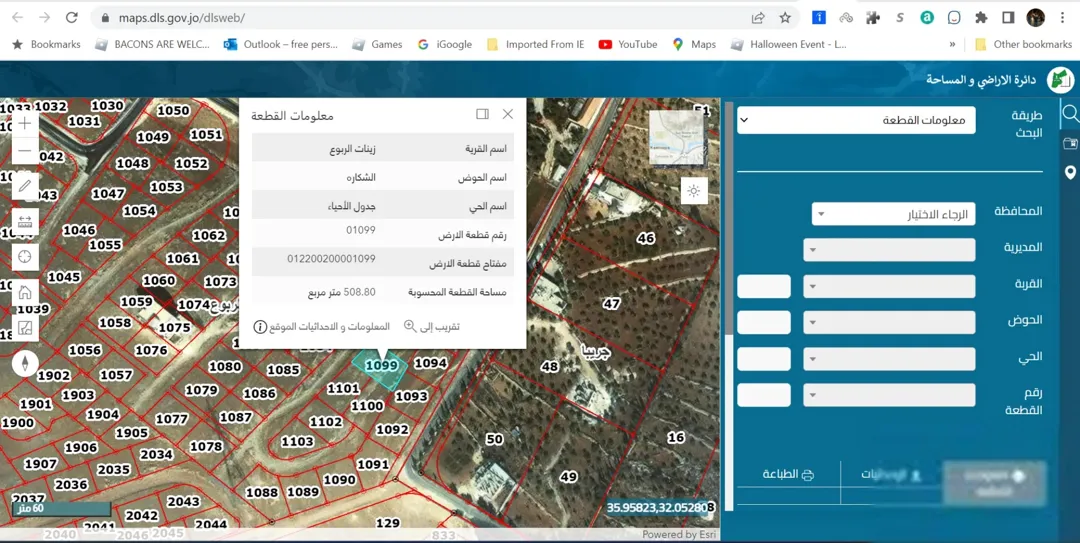This screenshot has height=543, width=1080.
Task: Click 'تقريب إلى' zoom-to link
Action: pos(432,327)
